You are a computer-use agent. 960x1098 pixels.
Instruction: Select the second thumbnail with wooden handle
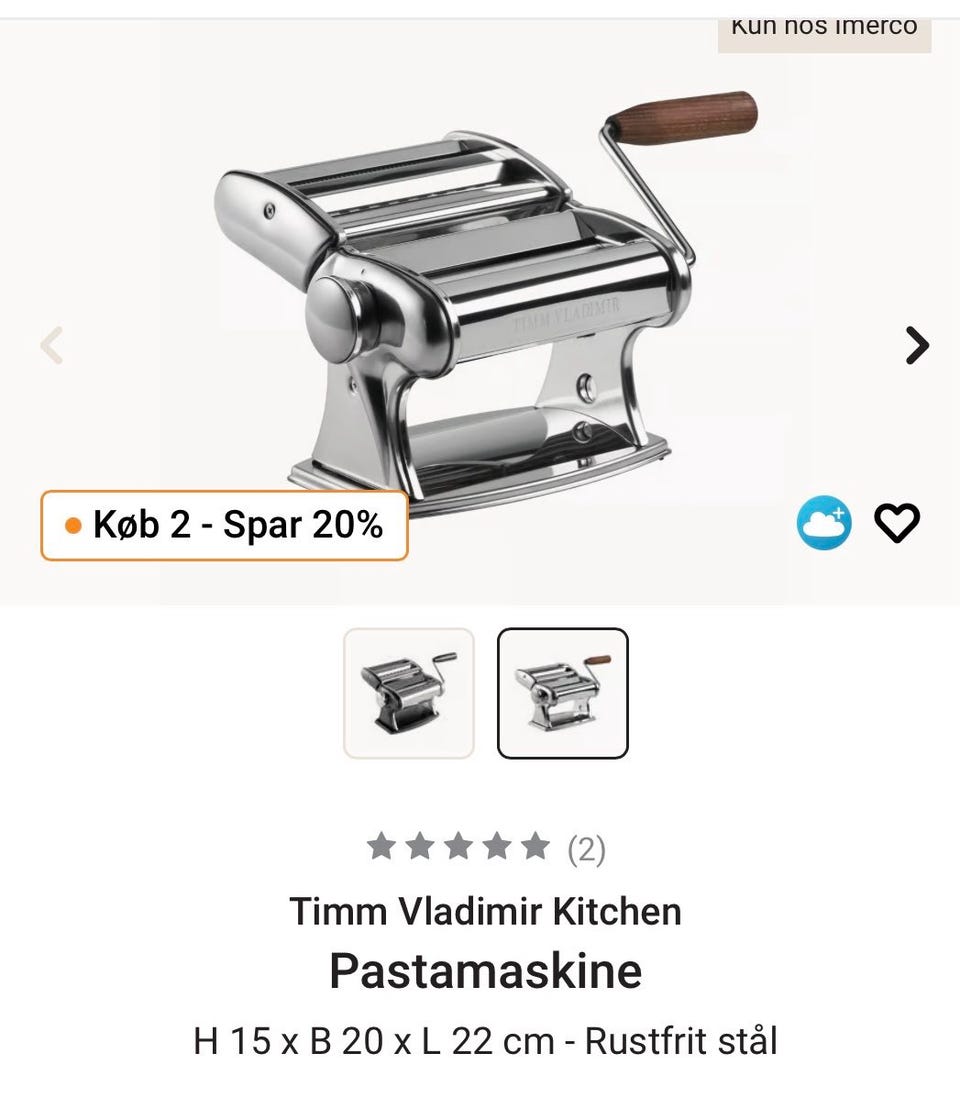[x=563, y=693]
